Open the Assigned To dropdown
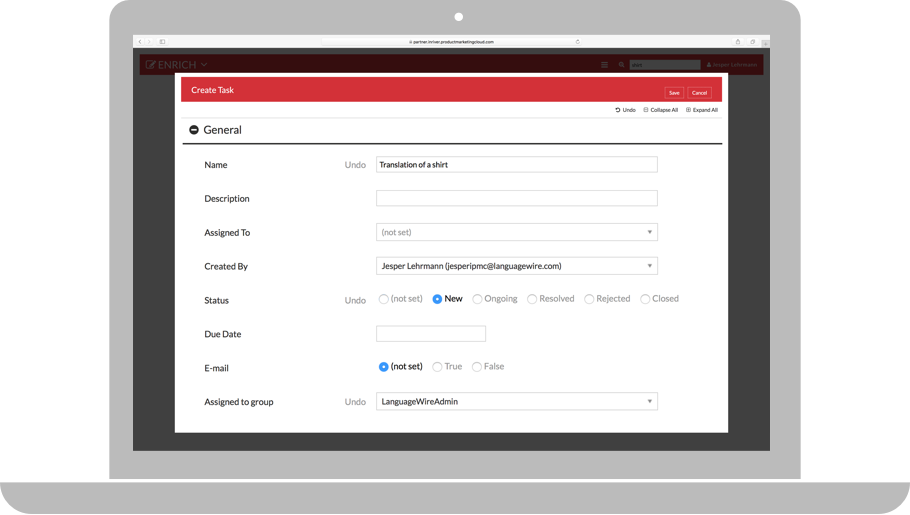The image size is (910, 515). pos(516,232)
